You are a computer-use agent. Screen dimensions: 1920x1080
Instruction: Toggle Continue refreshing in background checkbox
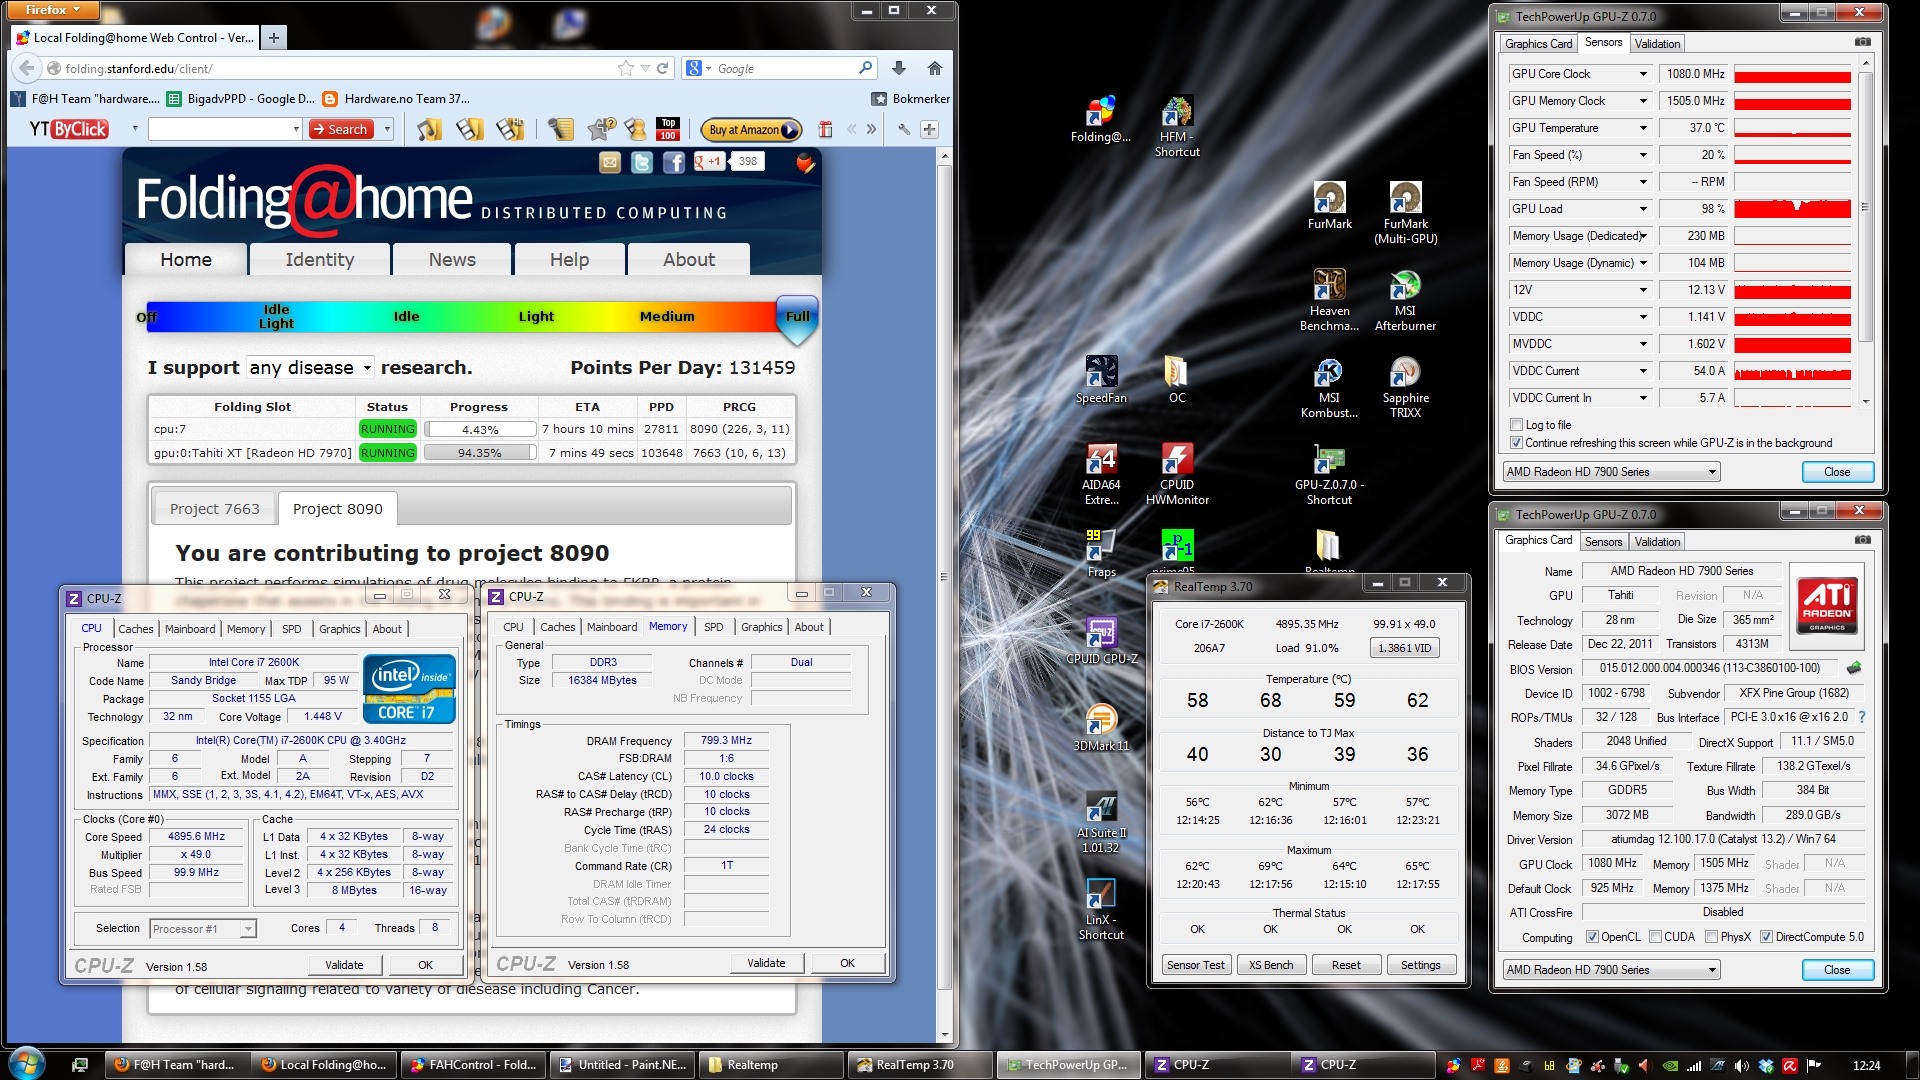click(x=1516, y=443)
